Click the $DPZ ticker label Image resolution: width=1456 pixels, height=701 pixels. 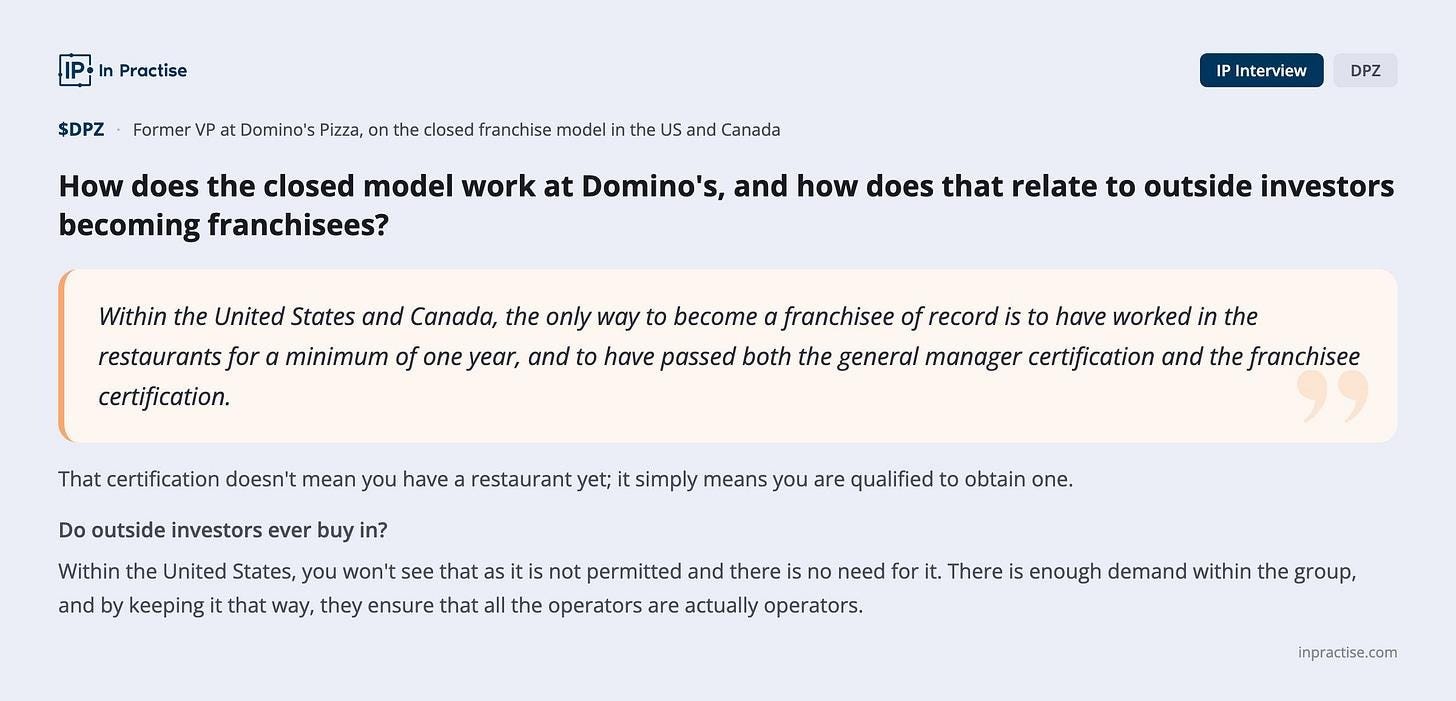81,129
